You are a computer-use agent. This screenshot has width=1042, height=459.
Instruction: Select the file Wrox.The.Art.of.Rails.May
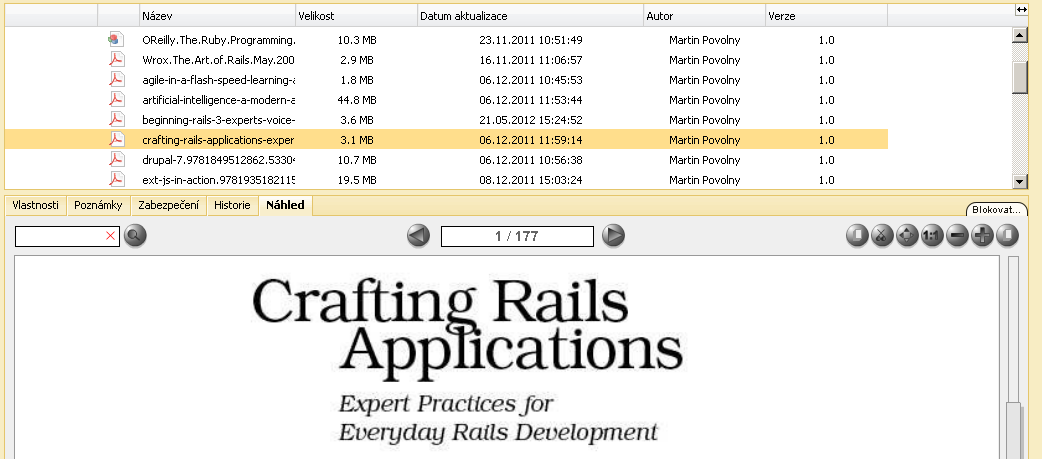click(x=218, y=60)
